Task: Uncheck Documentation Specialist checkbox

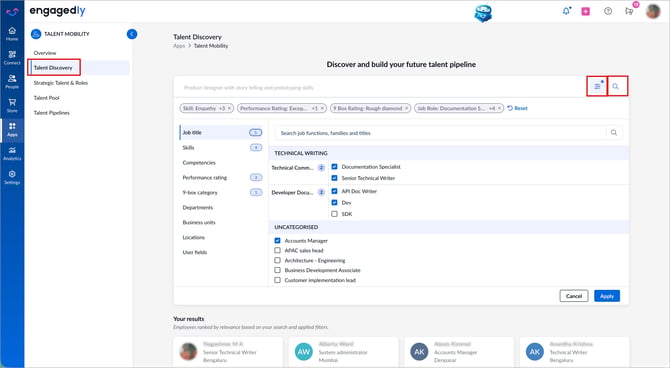Action: click(x=335, y=167)
